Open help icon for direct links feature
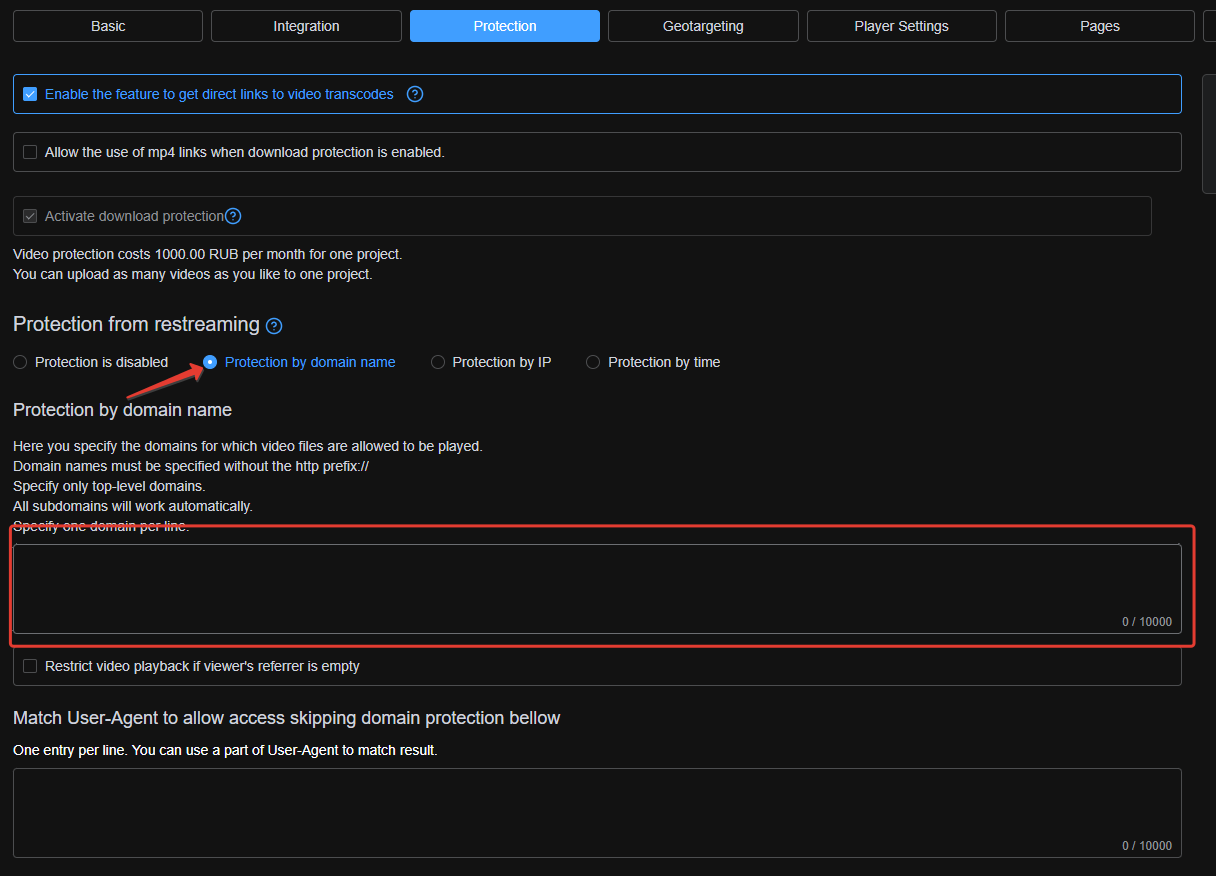Viewport: 1216px width, 876px height. tap(415, 94)
